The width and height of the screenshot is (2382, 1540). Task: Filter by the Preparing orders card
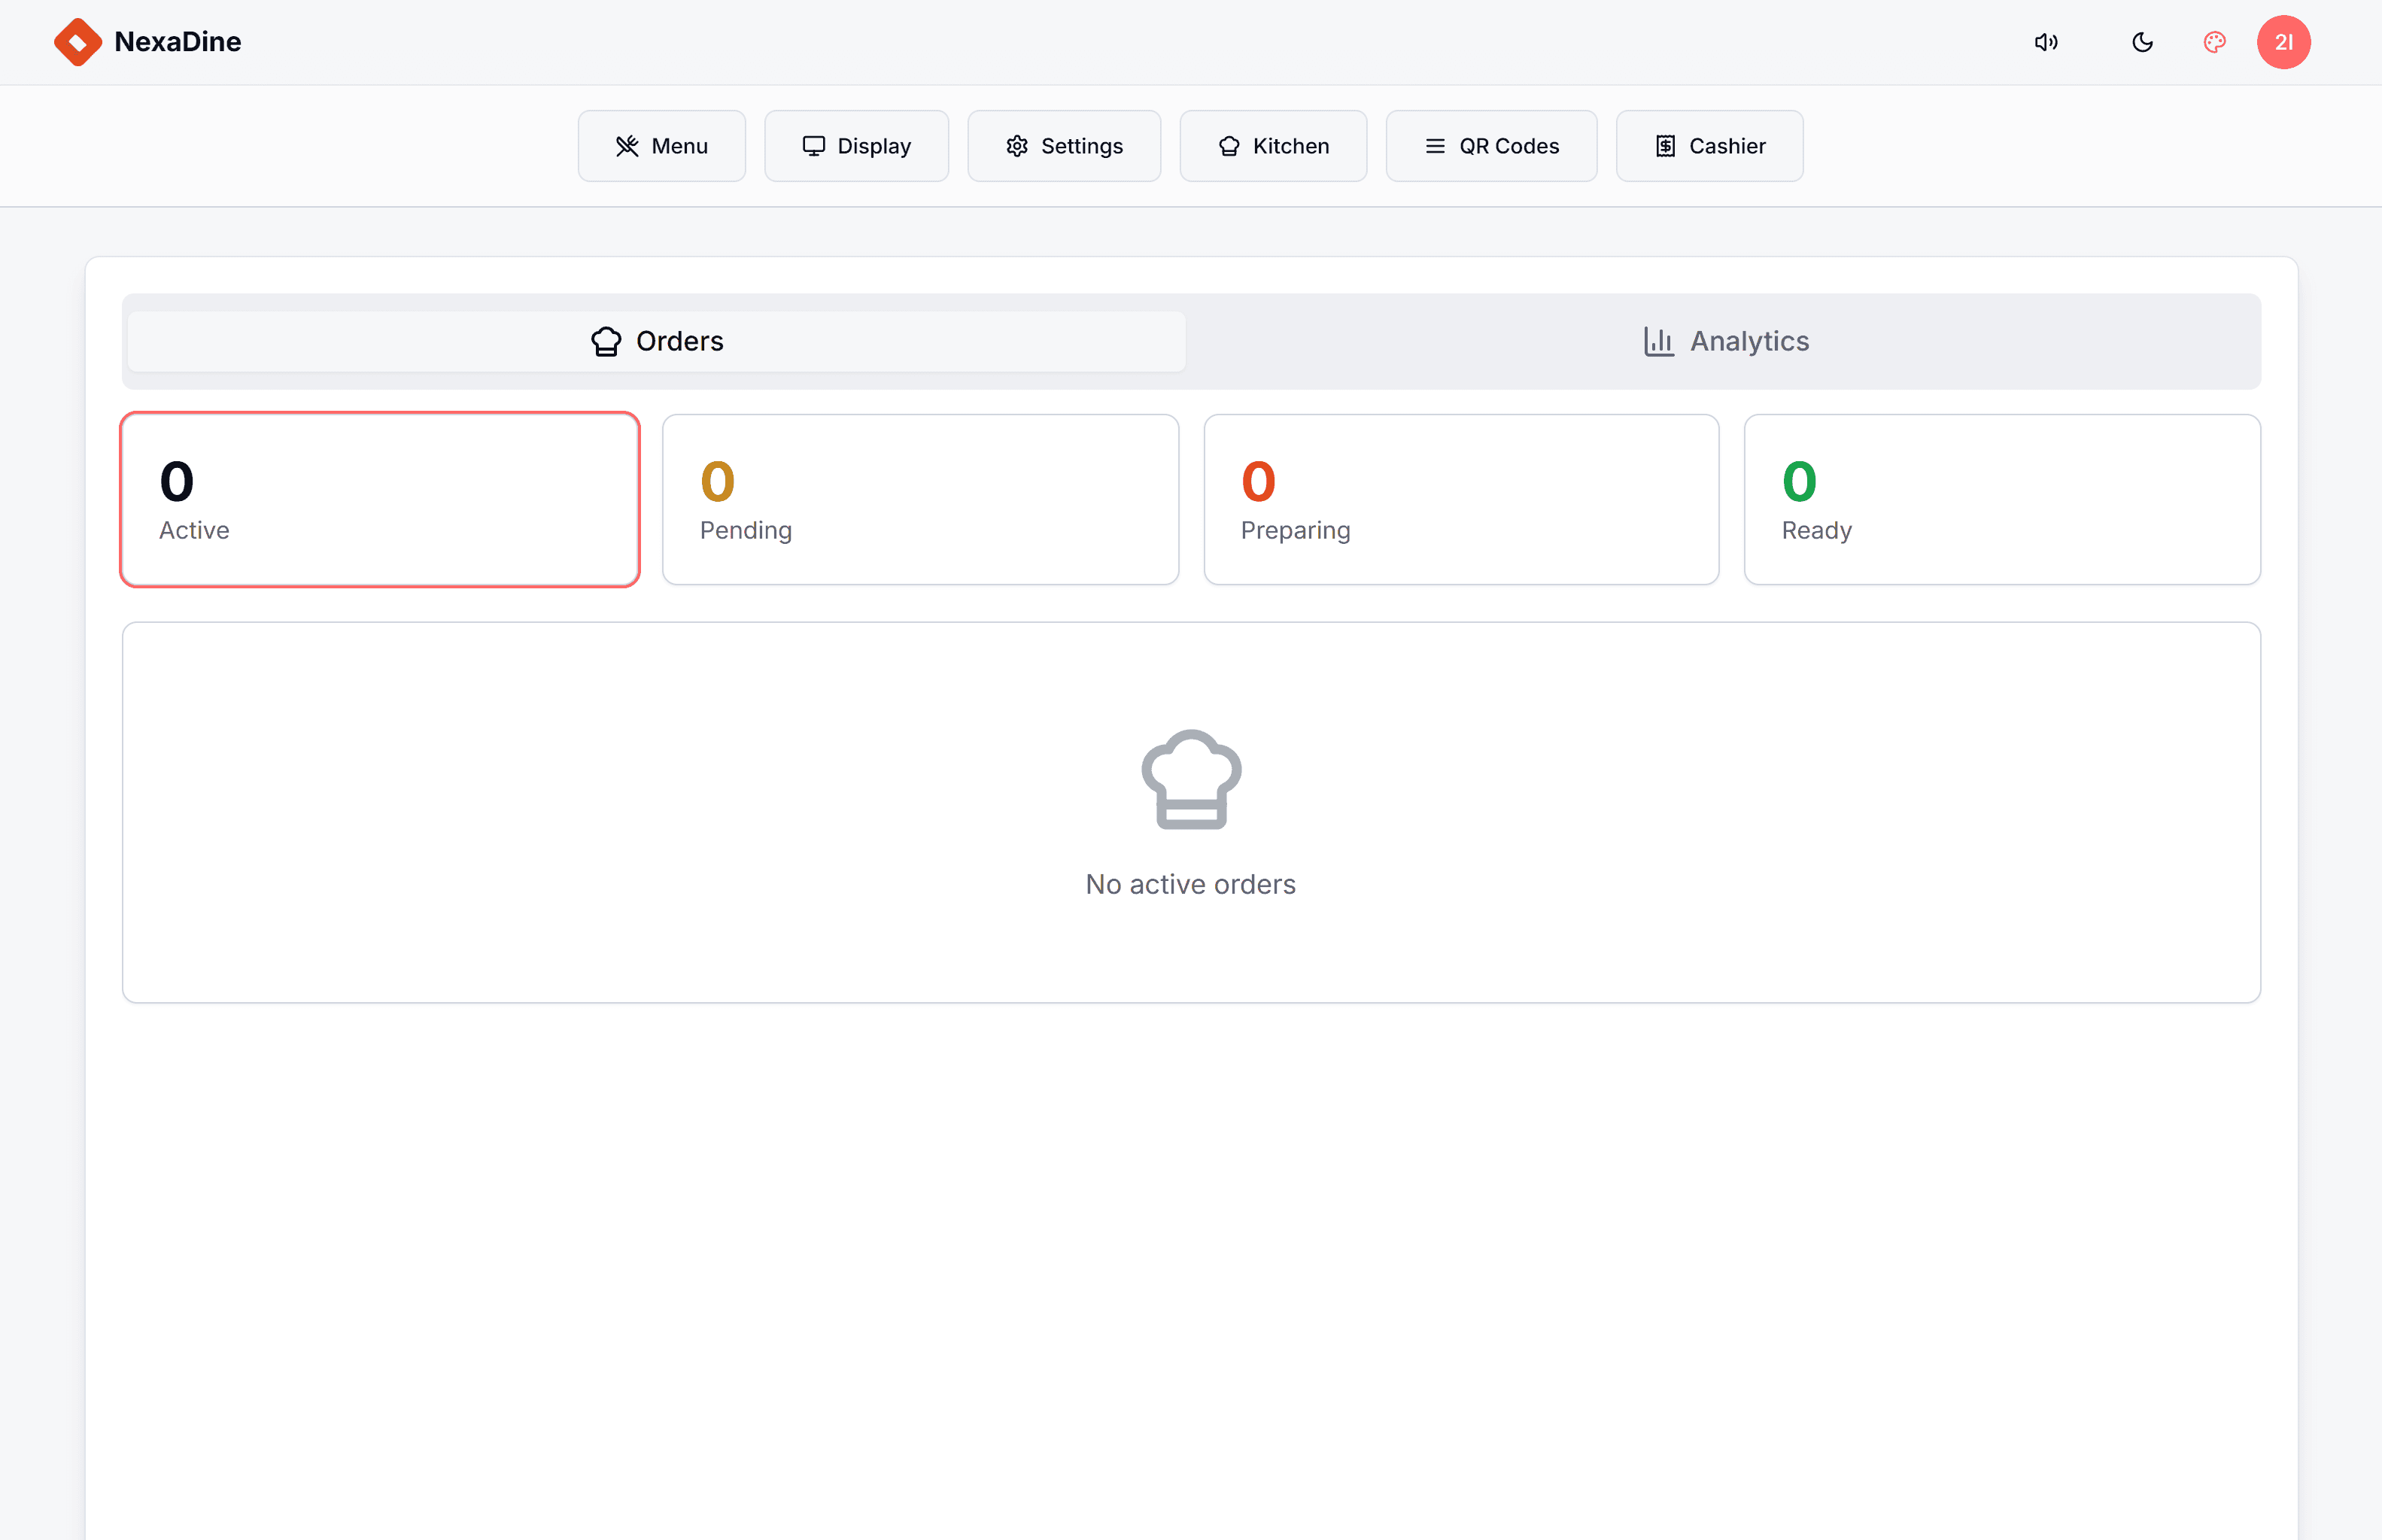[1461, 499]
